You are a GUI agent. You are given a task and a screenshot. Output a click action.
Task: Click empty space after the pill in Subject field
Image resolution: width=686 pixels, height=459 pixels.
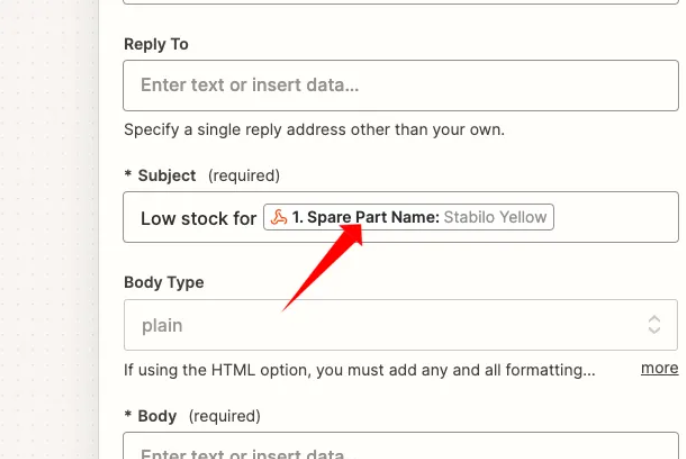pyautogui.click(x=615, y=217)
